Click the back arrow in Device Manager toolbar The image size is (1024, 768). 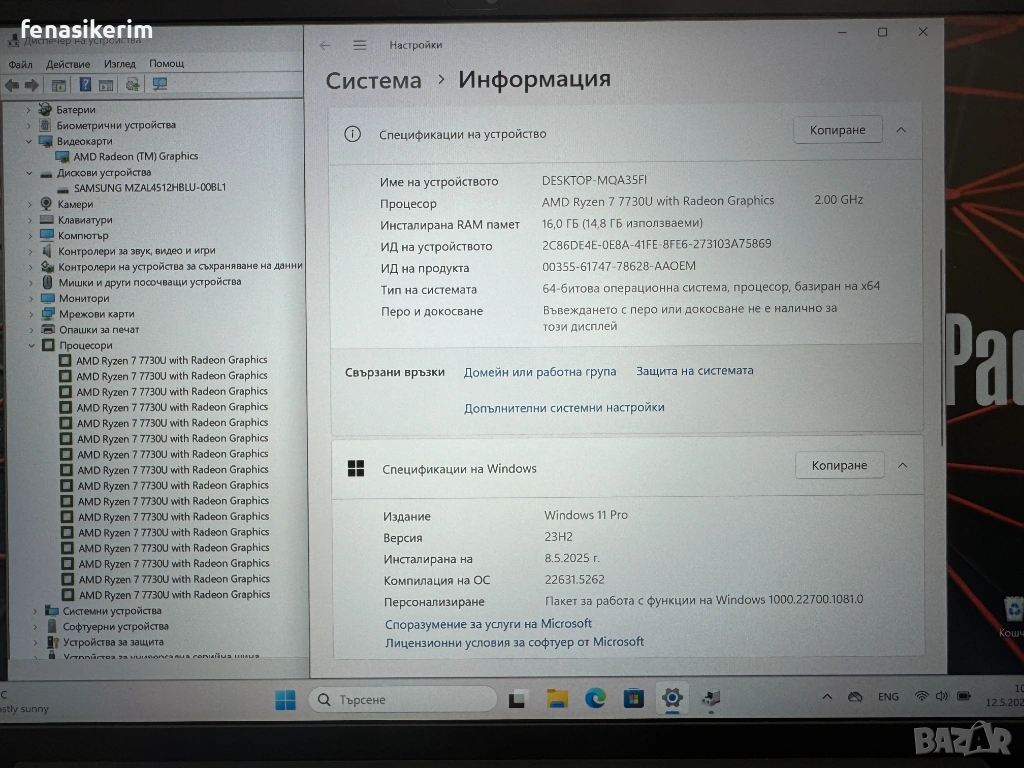point(12,85)
